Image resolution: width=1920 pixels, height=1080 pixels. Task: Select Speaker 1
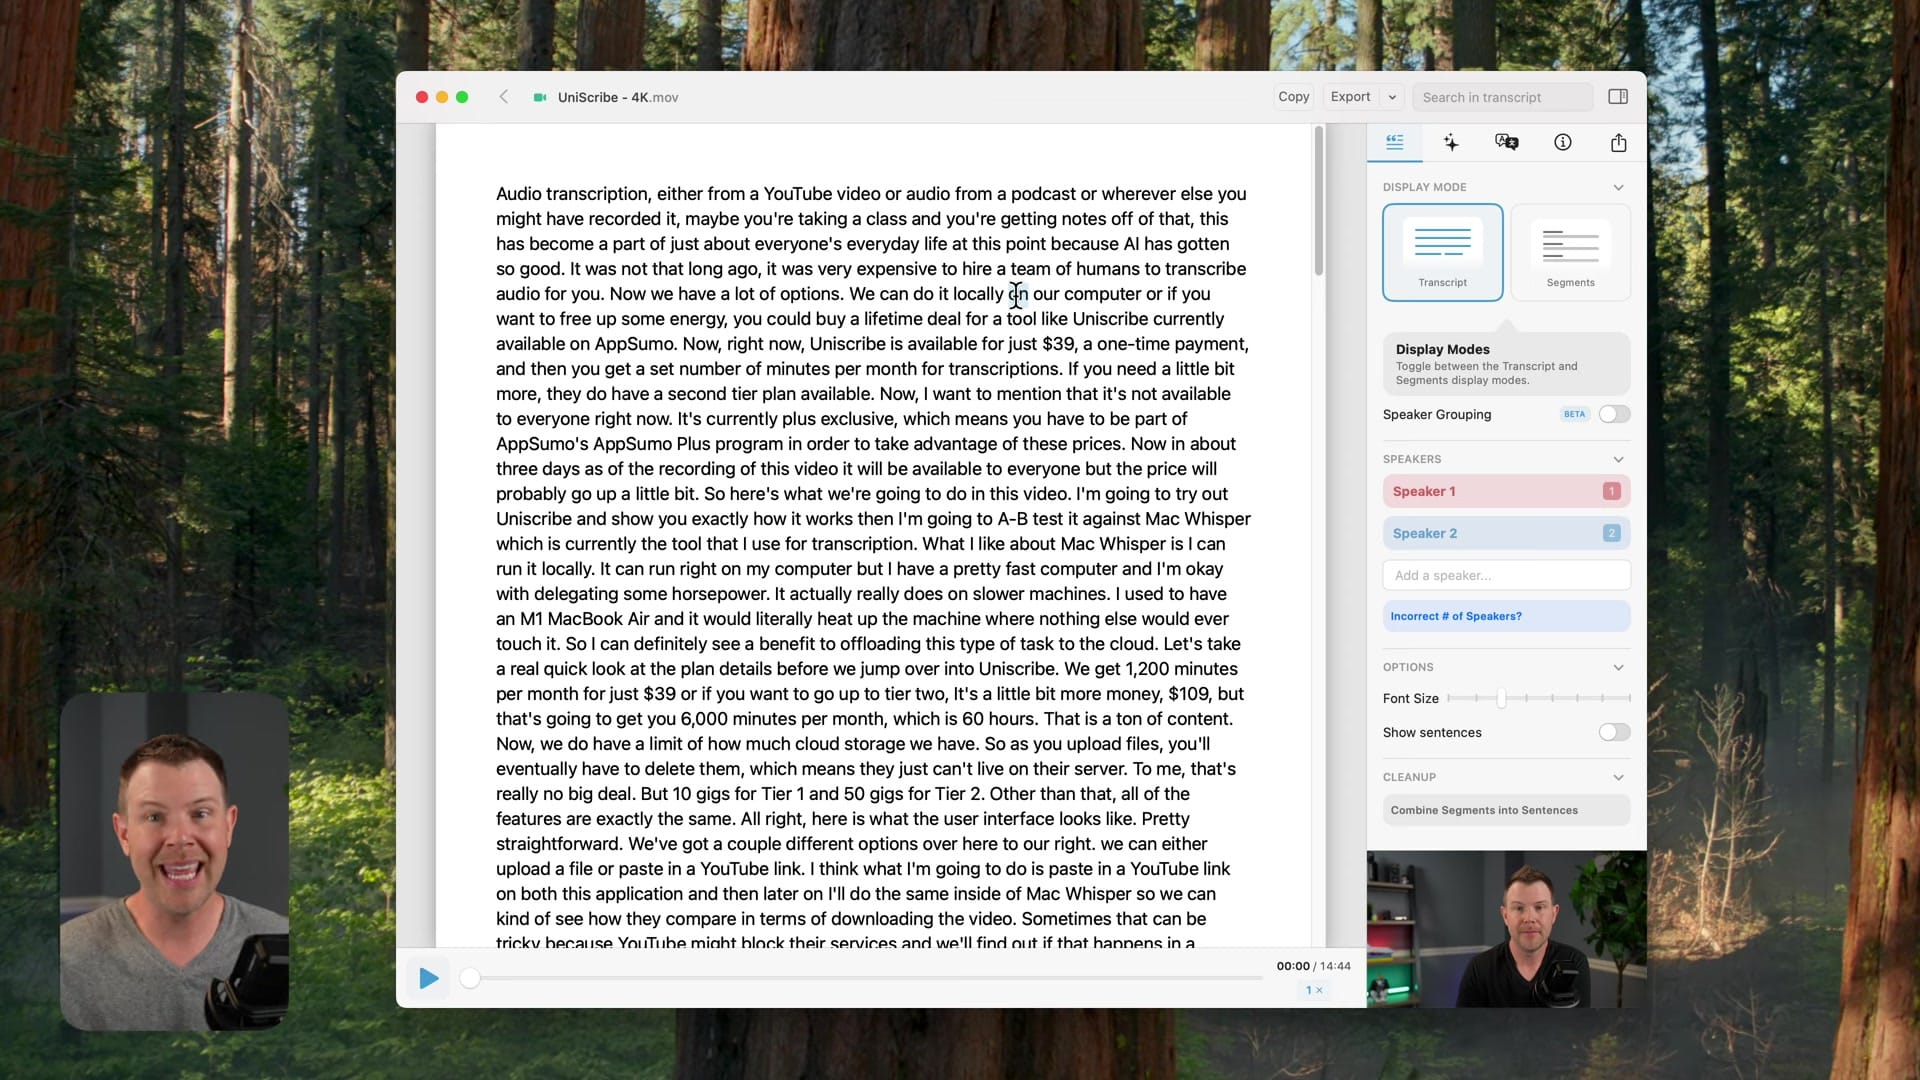tap(1506, 491)
